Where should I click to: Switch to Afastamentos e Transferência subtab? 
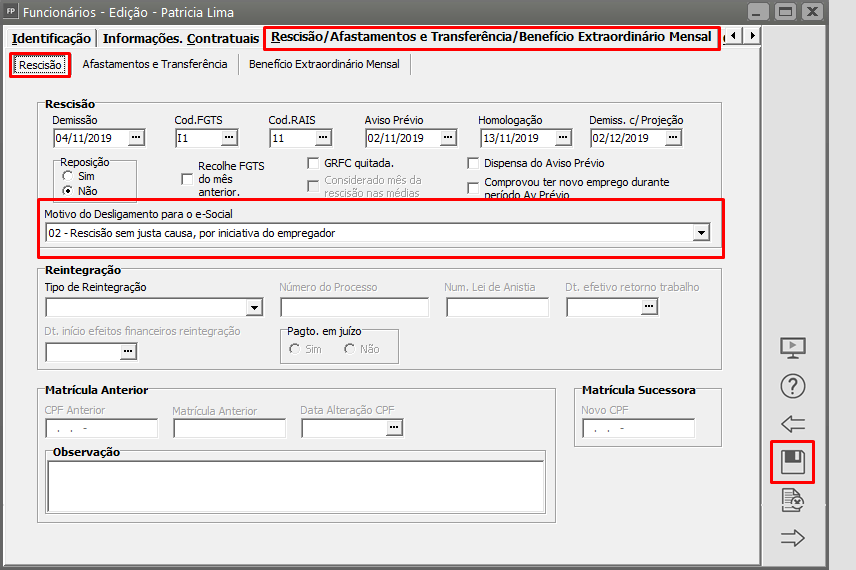pos(154,65)
